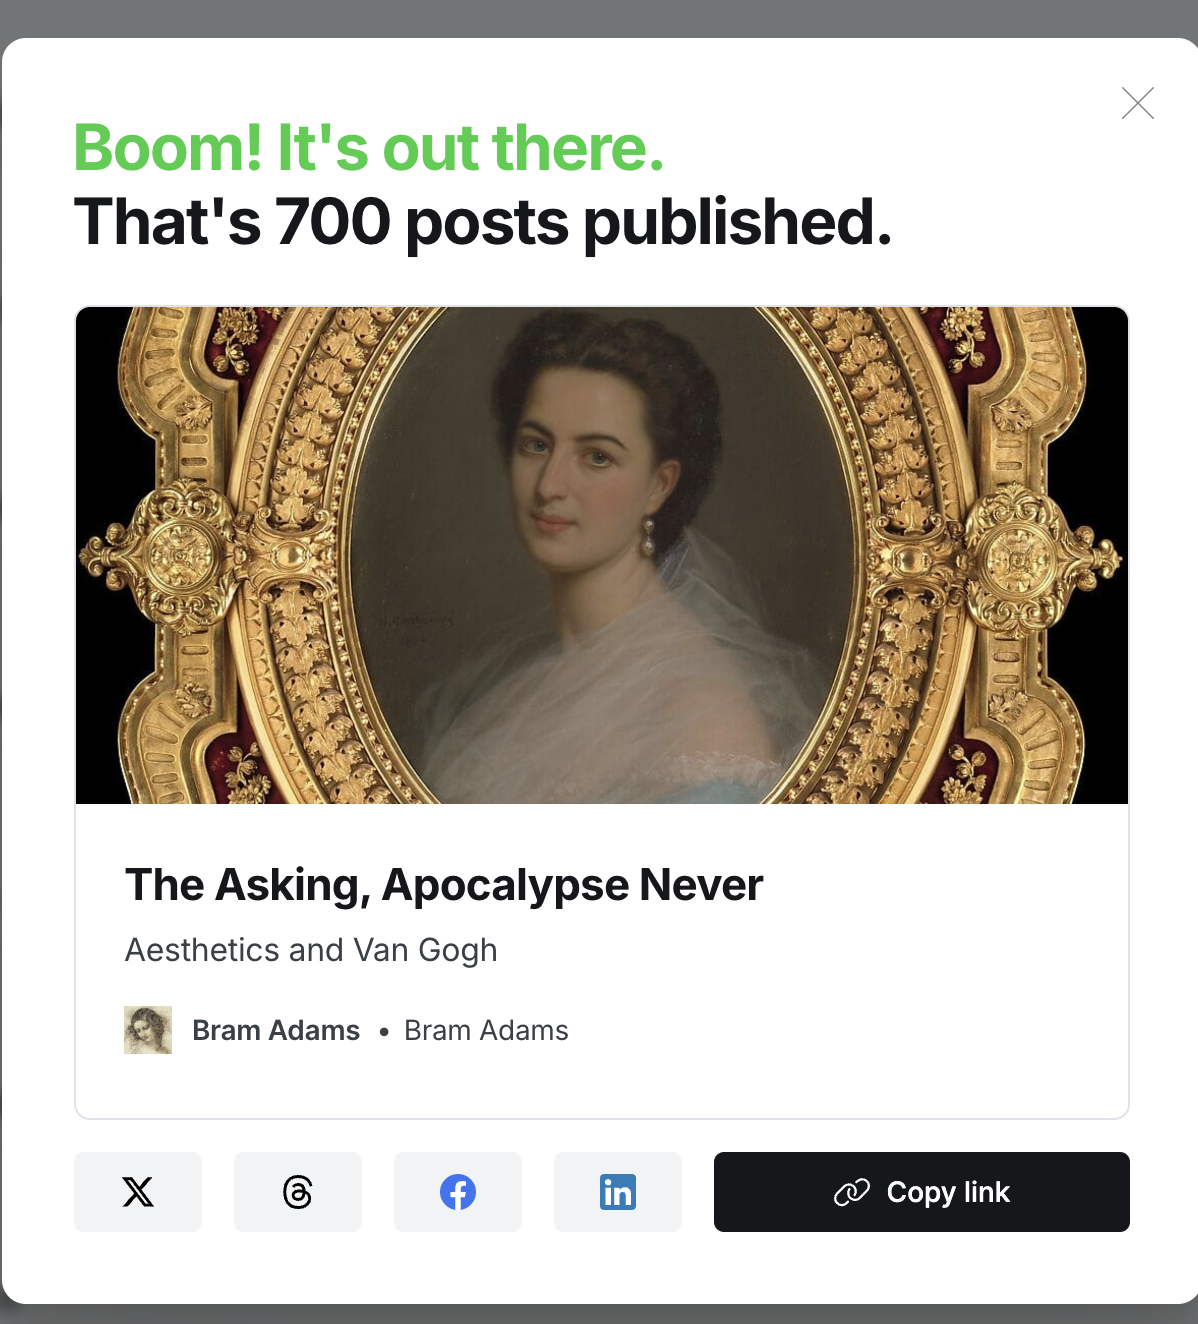Open the post title 'The Asking, Apocalypse Never'
The height and width of the screenshot is (1324, 1198).
tap(444, 885)
